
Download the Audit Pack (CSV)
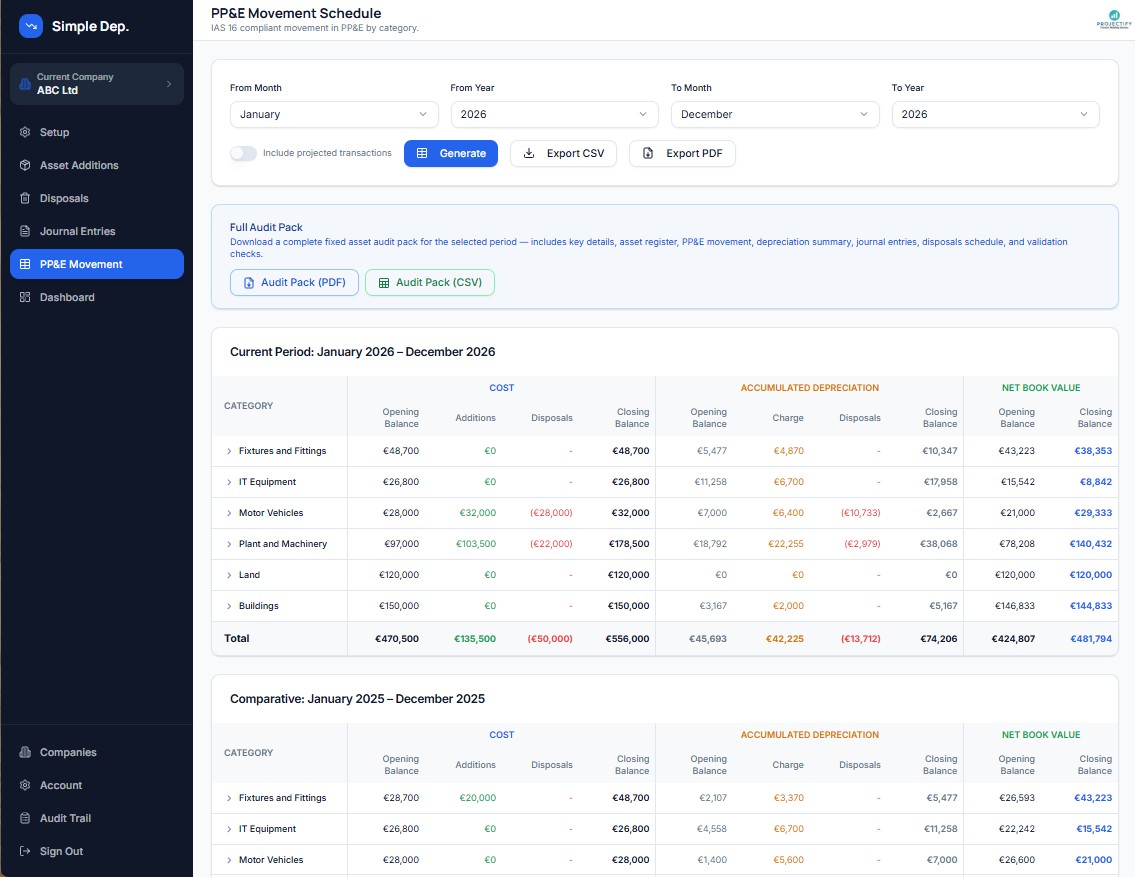(430, 282)
